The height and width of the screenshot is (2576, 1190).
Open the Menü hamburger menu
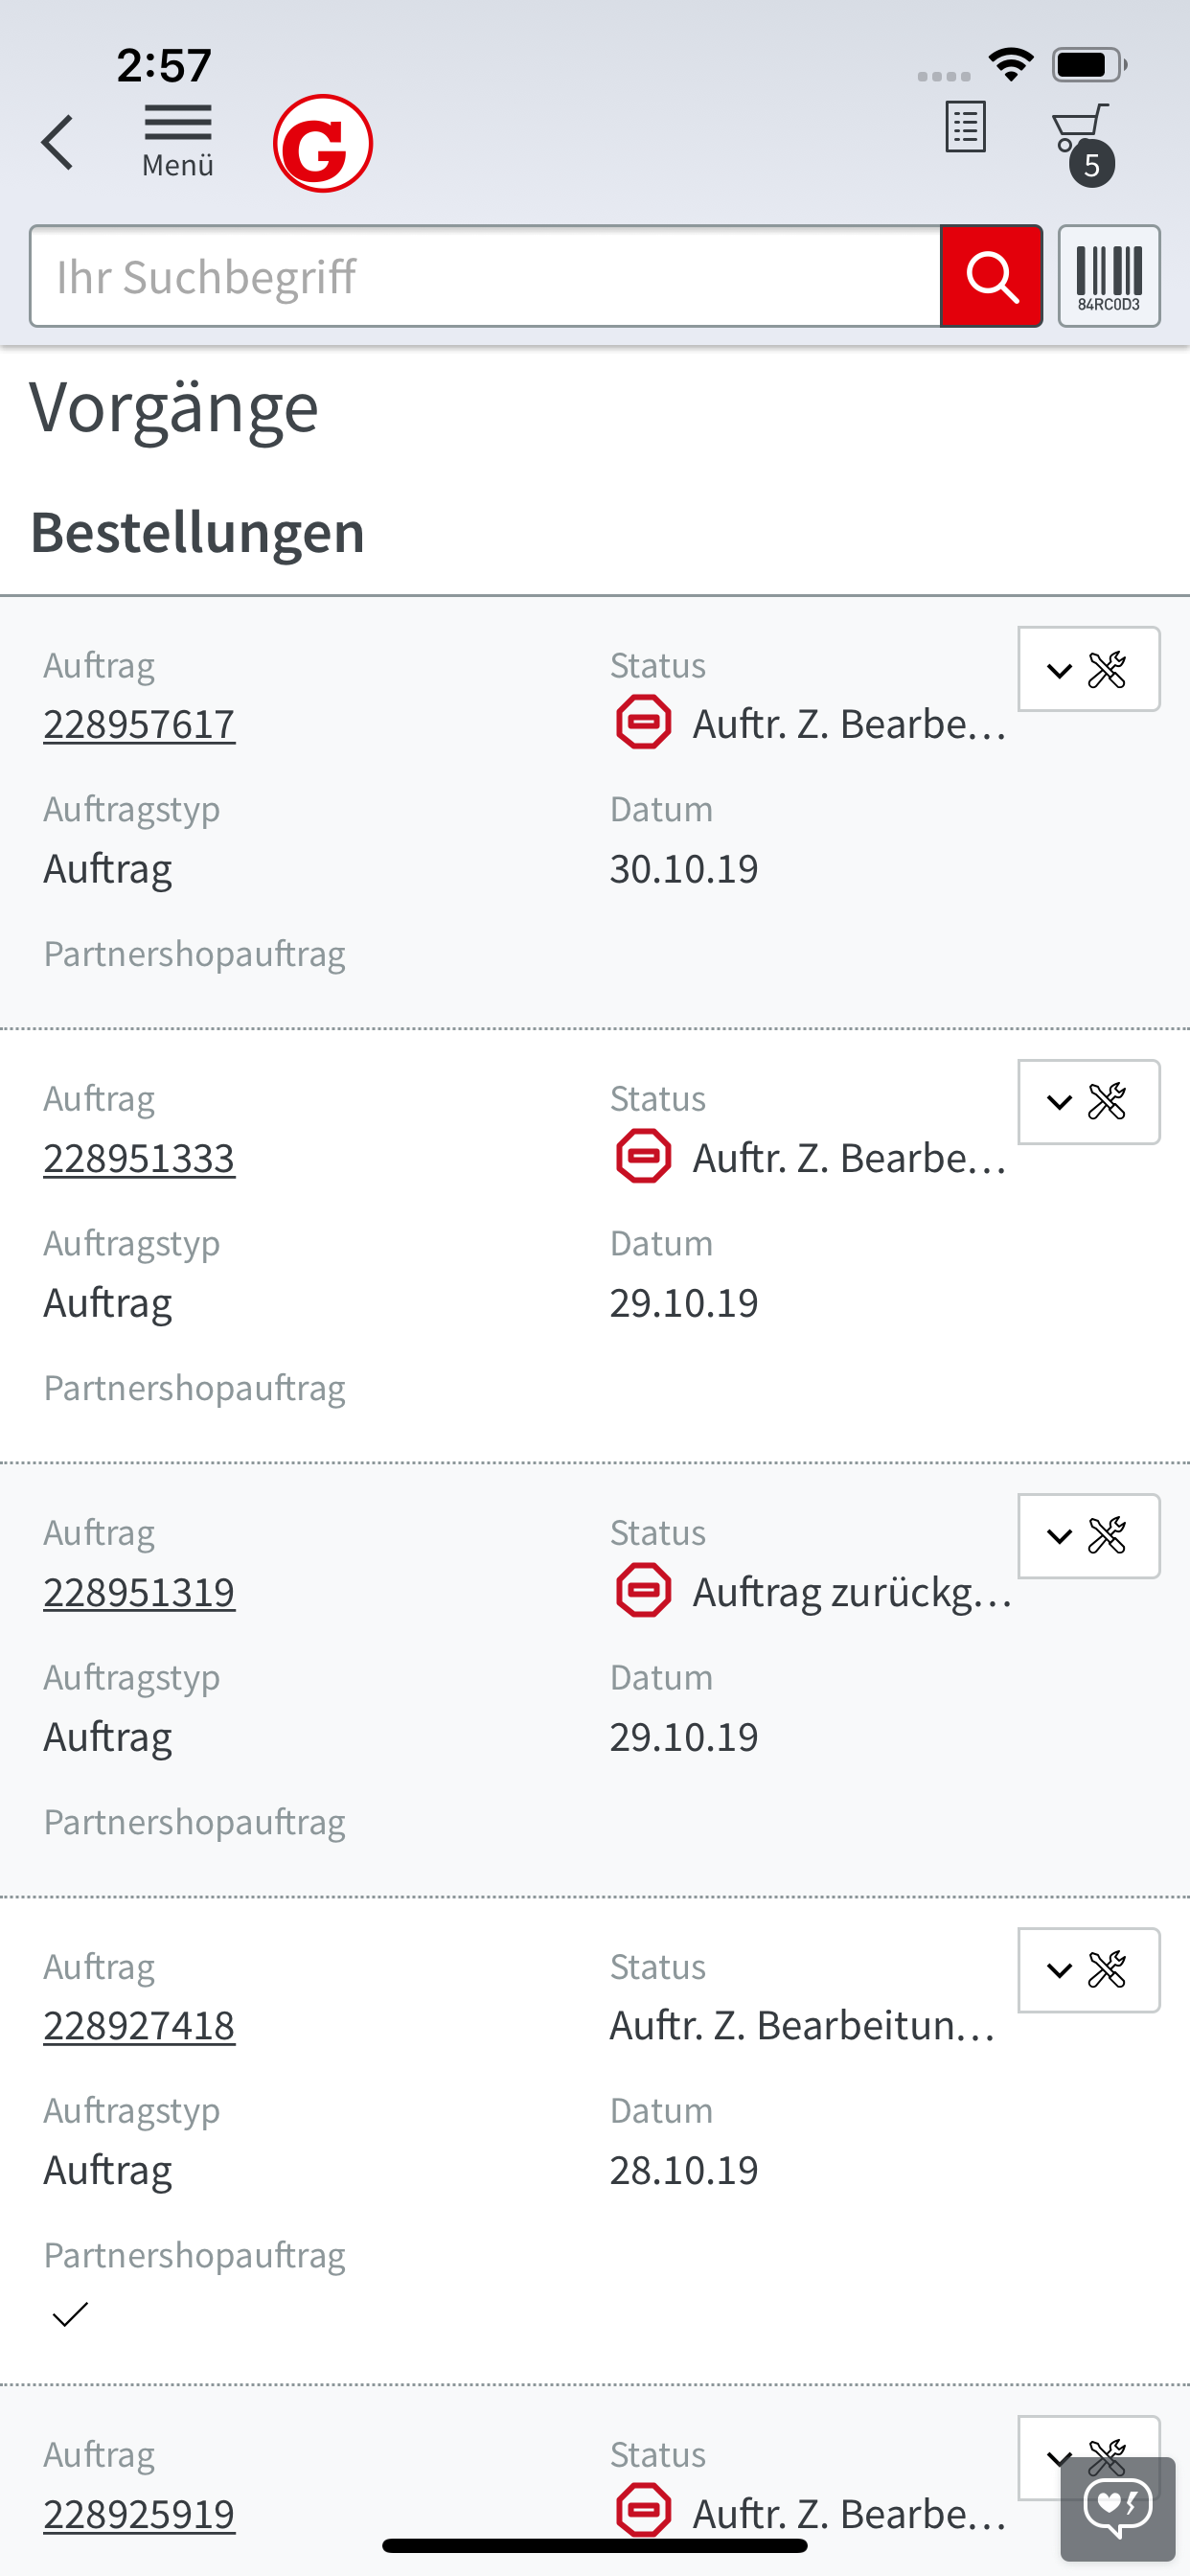[177, 141]
